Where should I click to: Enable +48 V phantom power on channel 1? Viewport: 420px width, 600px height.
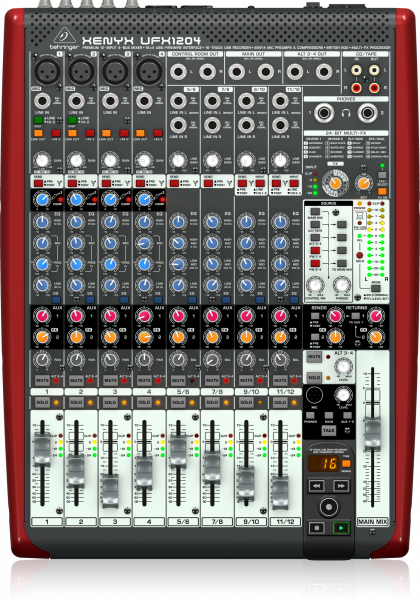pos(56,133)
